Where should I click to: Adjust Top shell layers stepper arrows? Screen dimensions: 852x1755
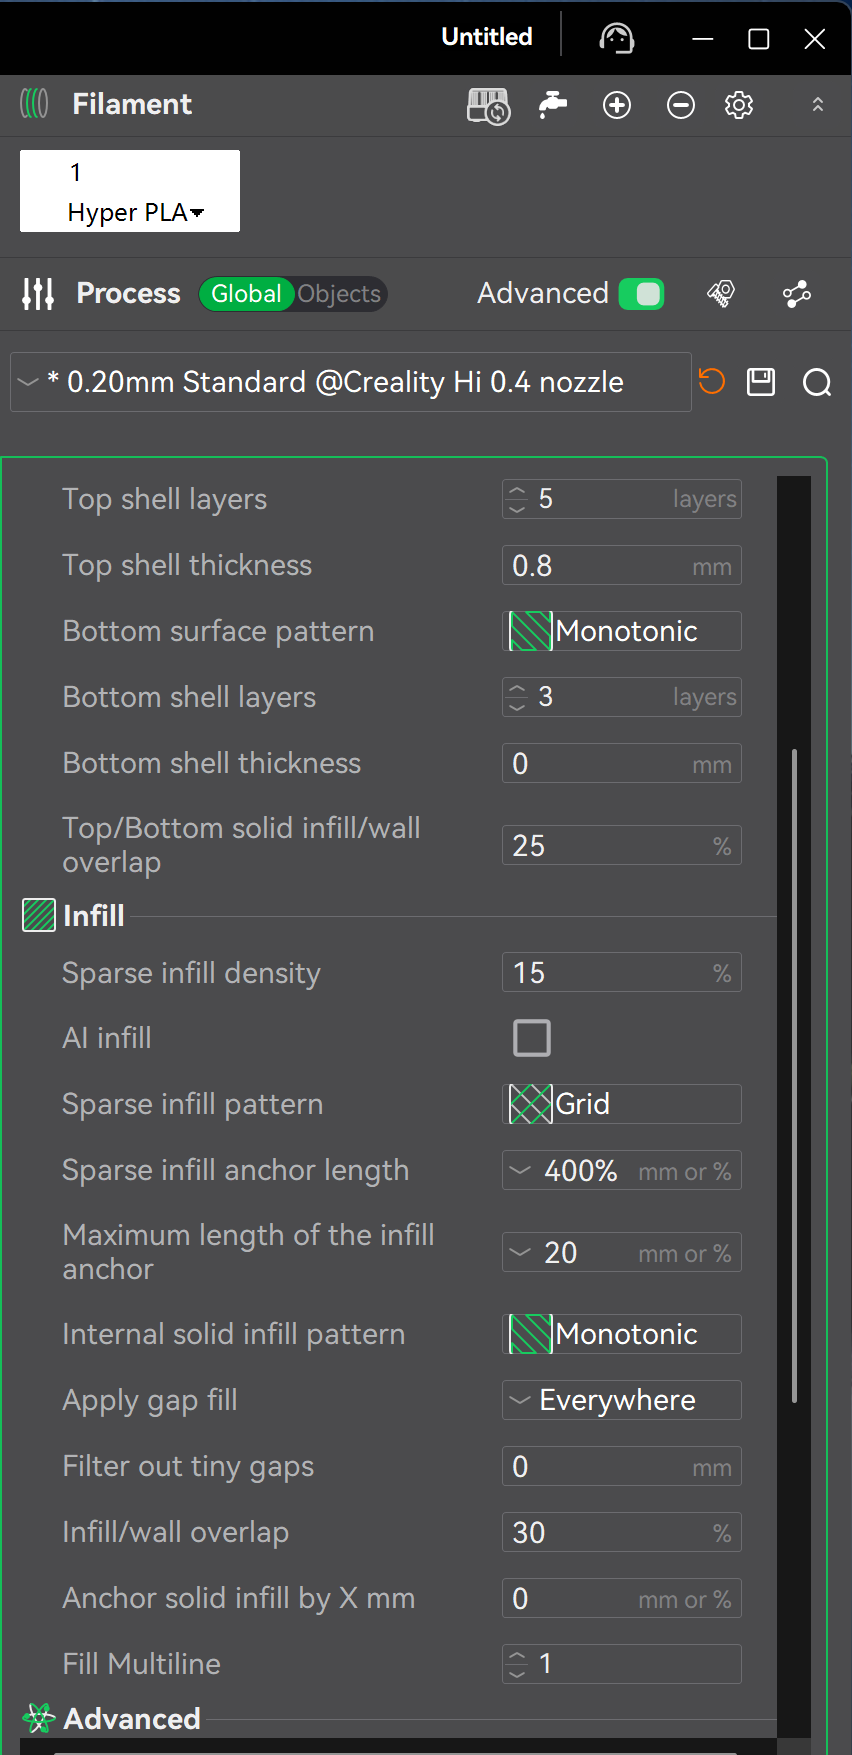(517, 499)
